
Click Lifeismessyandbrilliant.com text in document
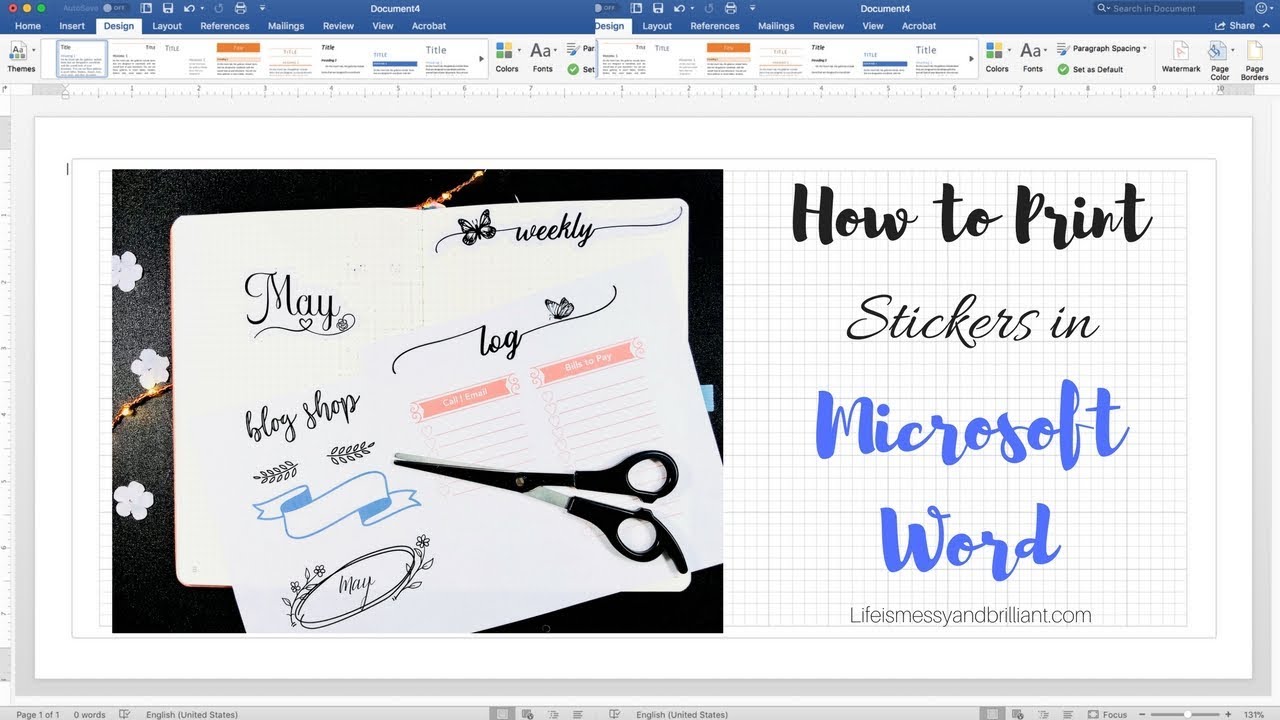[x=969, y=615]
